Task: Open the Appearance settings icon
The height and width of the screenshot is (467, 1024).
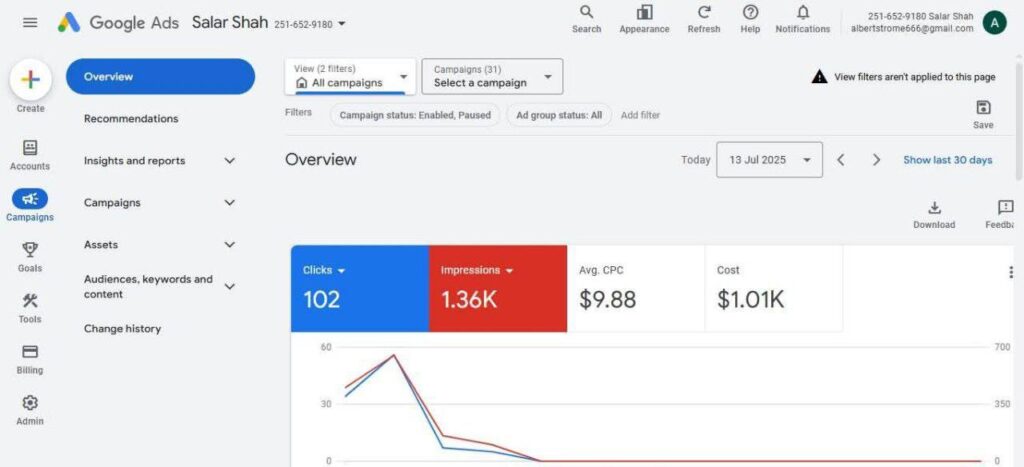Action: tap(644, 13)
